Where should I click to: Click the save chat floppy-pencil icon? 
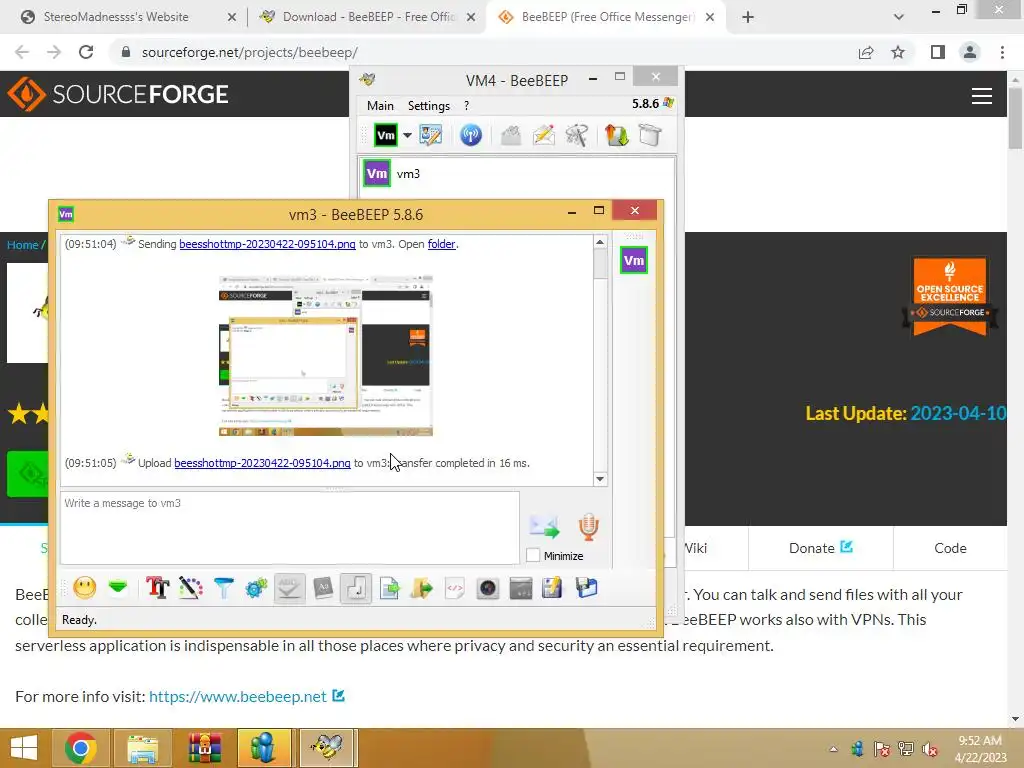tap(552, 588)
